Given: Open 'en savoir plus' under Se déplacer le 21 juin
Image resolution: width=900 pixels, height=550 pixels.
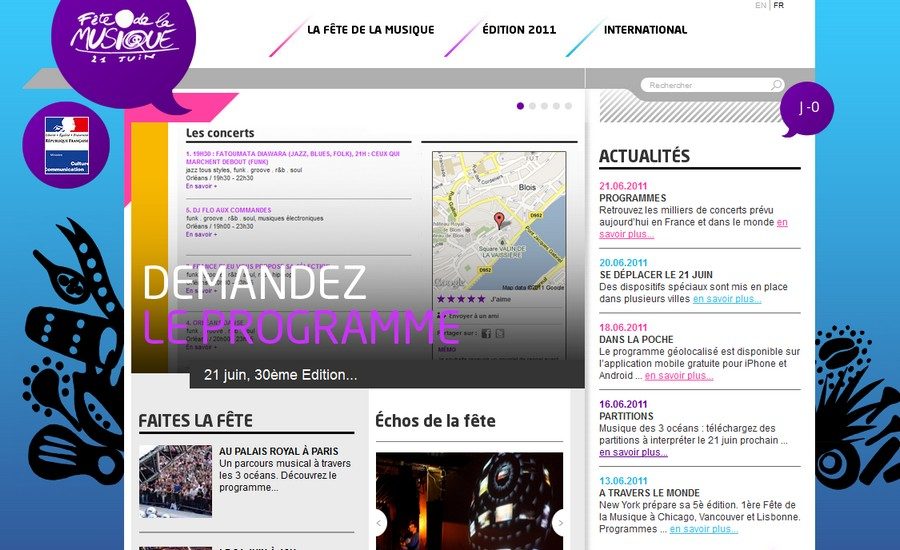Looking at the screenshot, I should click(727, 299).
